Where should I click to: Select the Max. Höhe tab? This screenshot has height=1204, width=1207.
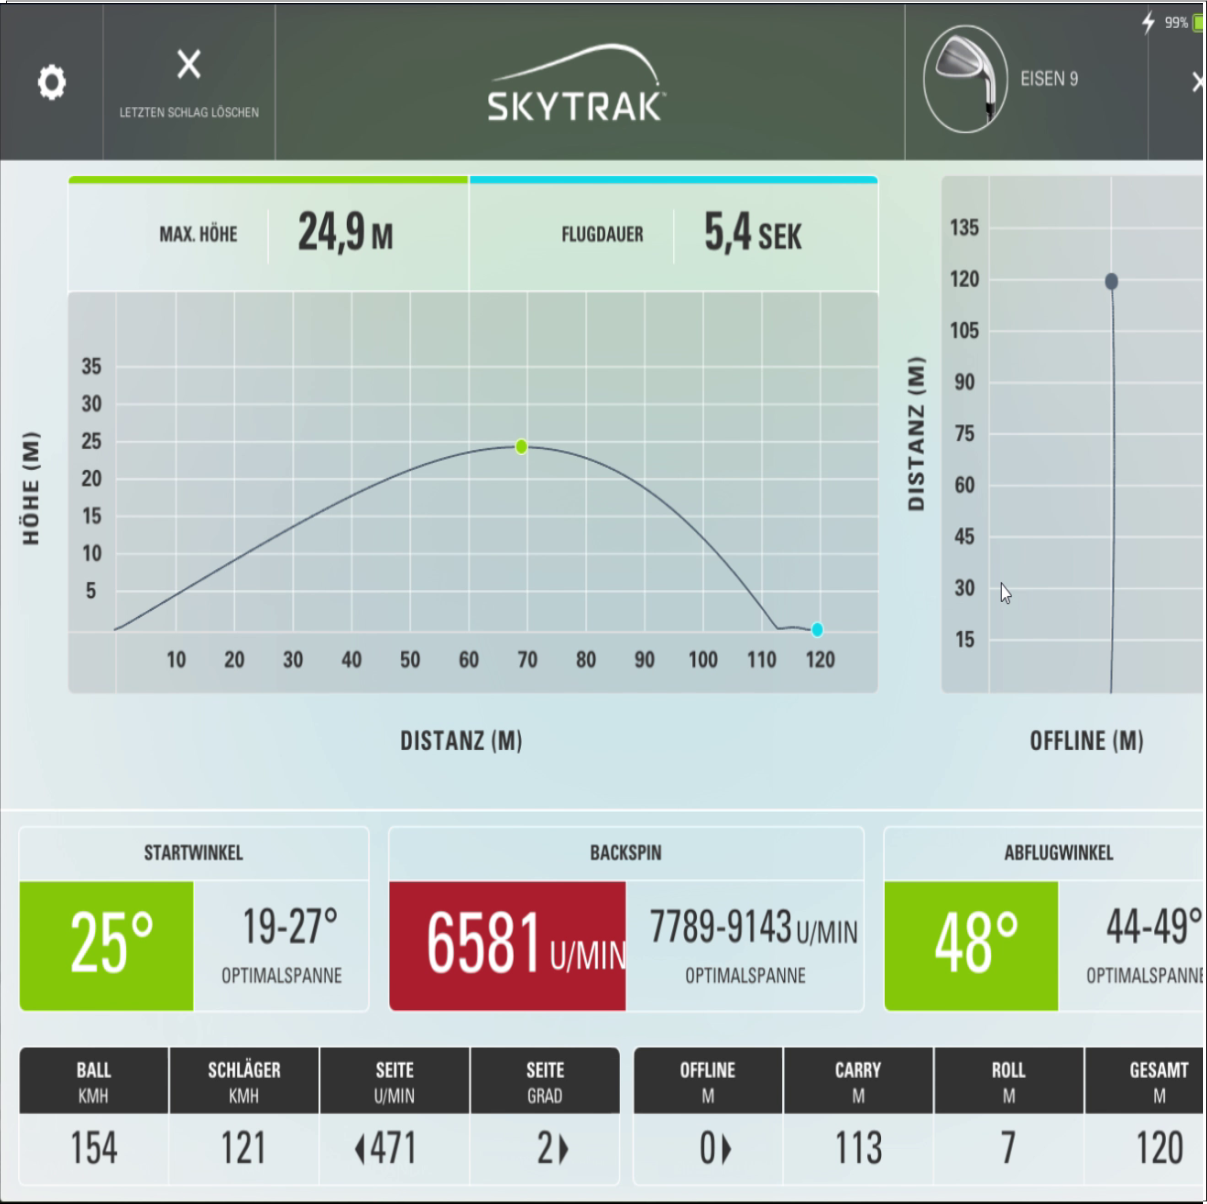[268, 235]
